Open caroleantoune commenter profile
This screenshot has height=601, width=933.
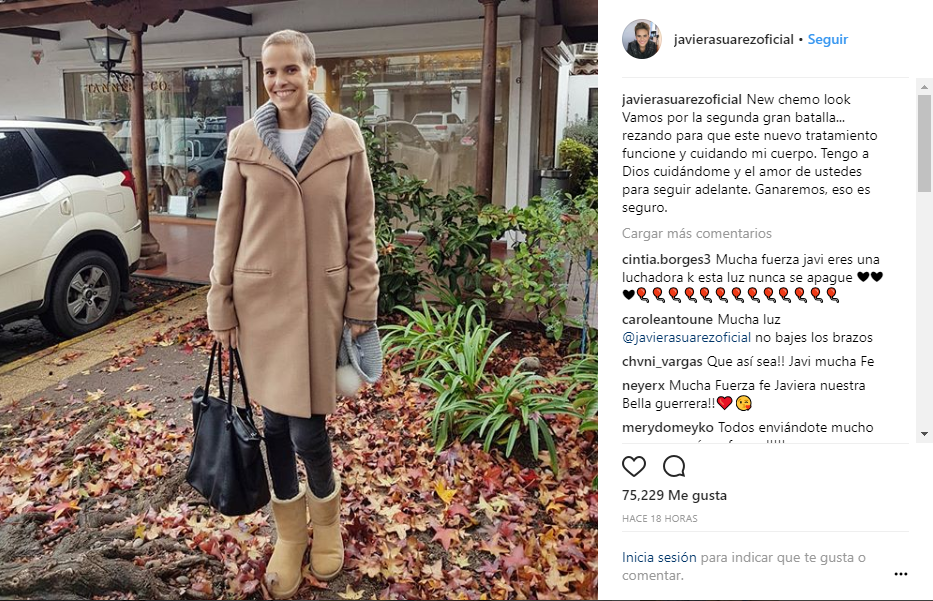pyautogui.click(x=667, y=320)
